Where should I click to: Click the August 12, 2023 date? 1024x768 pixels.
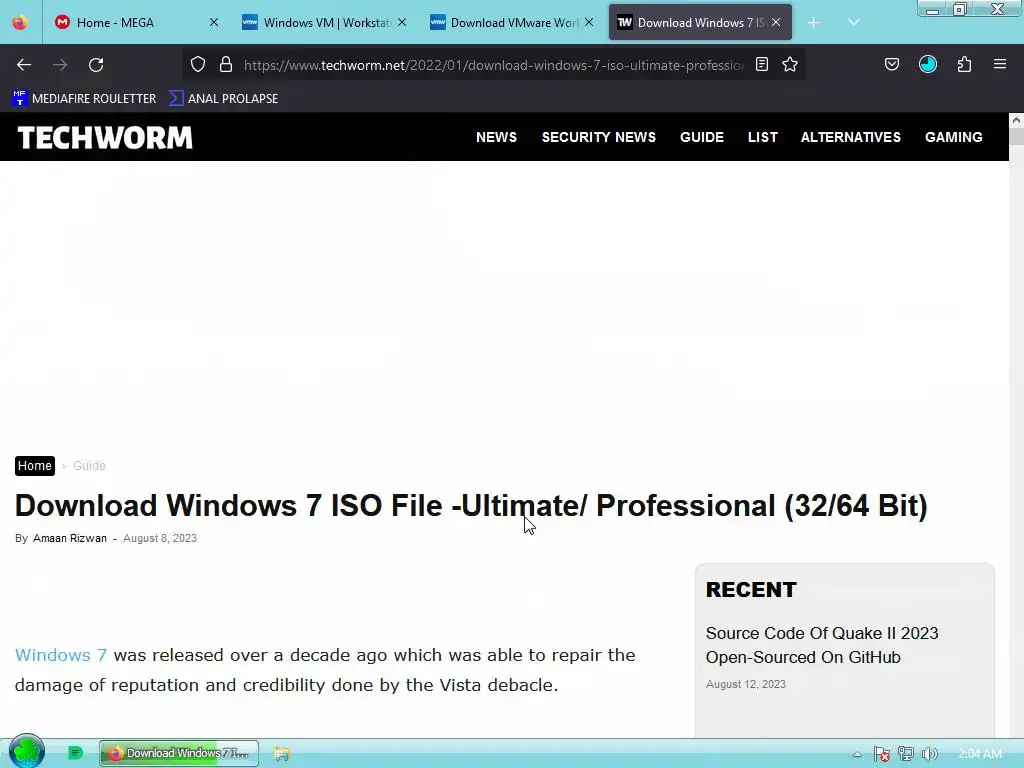746,684
